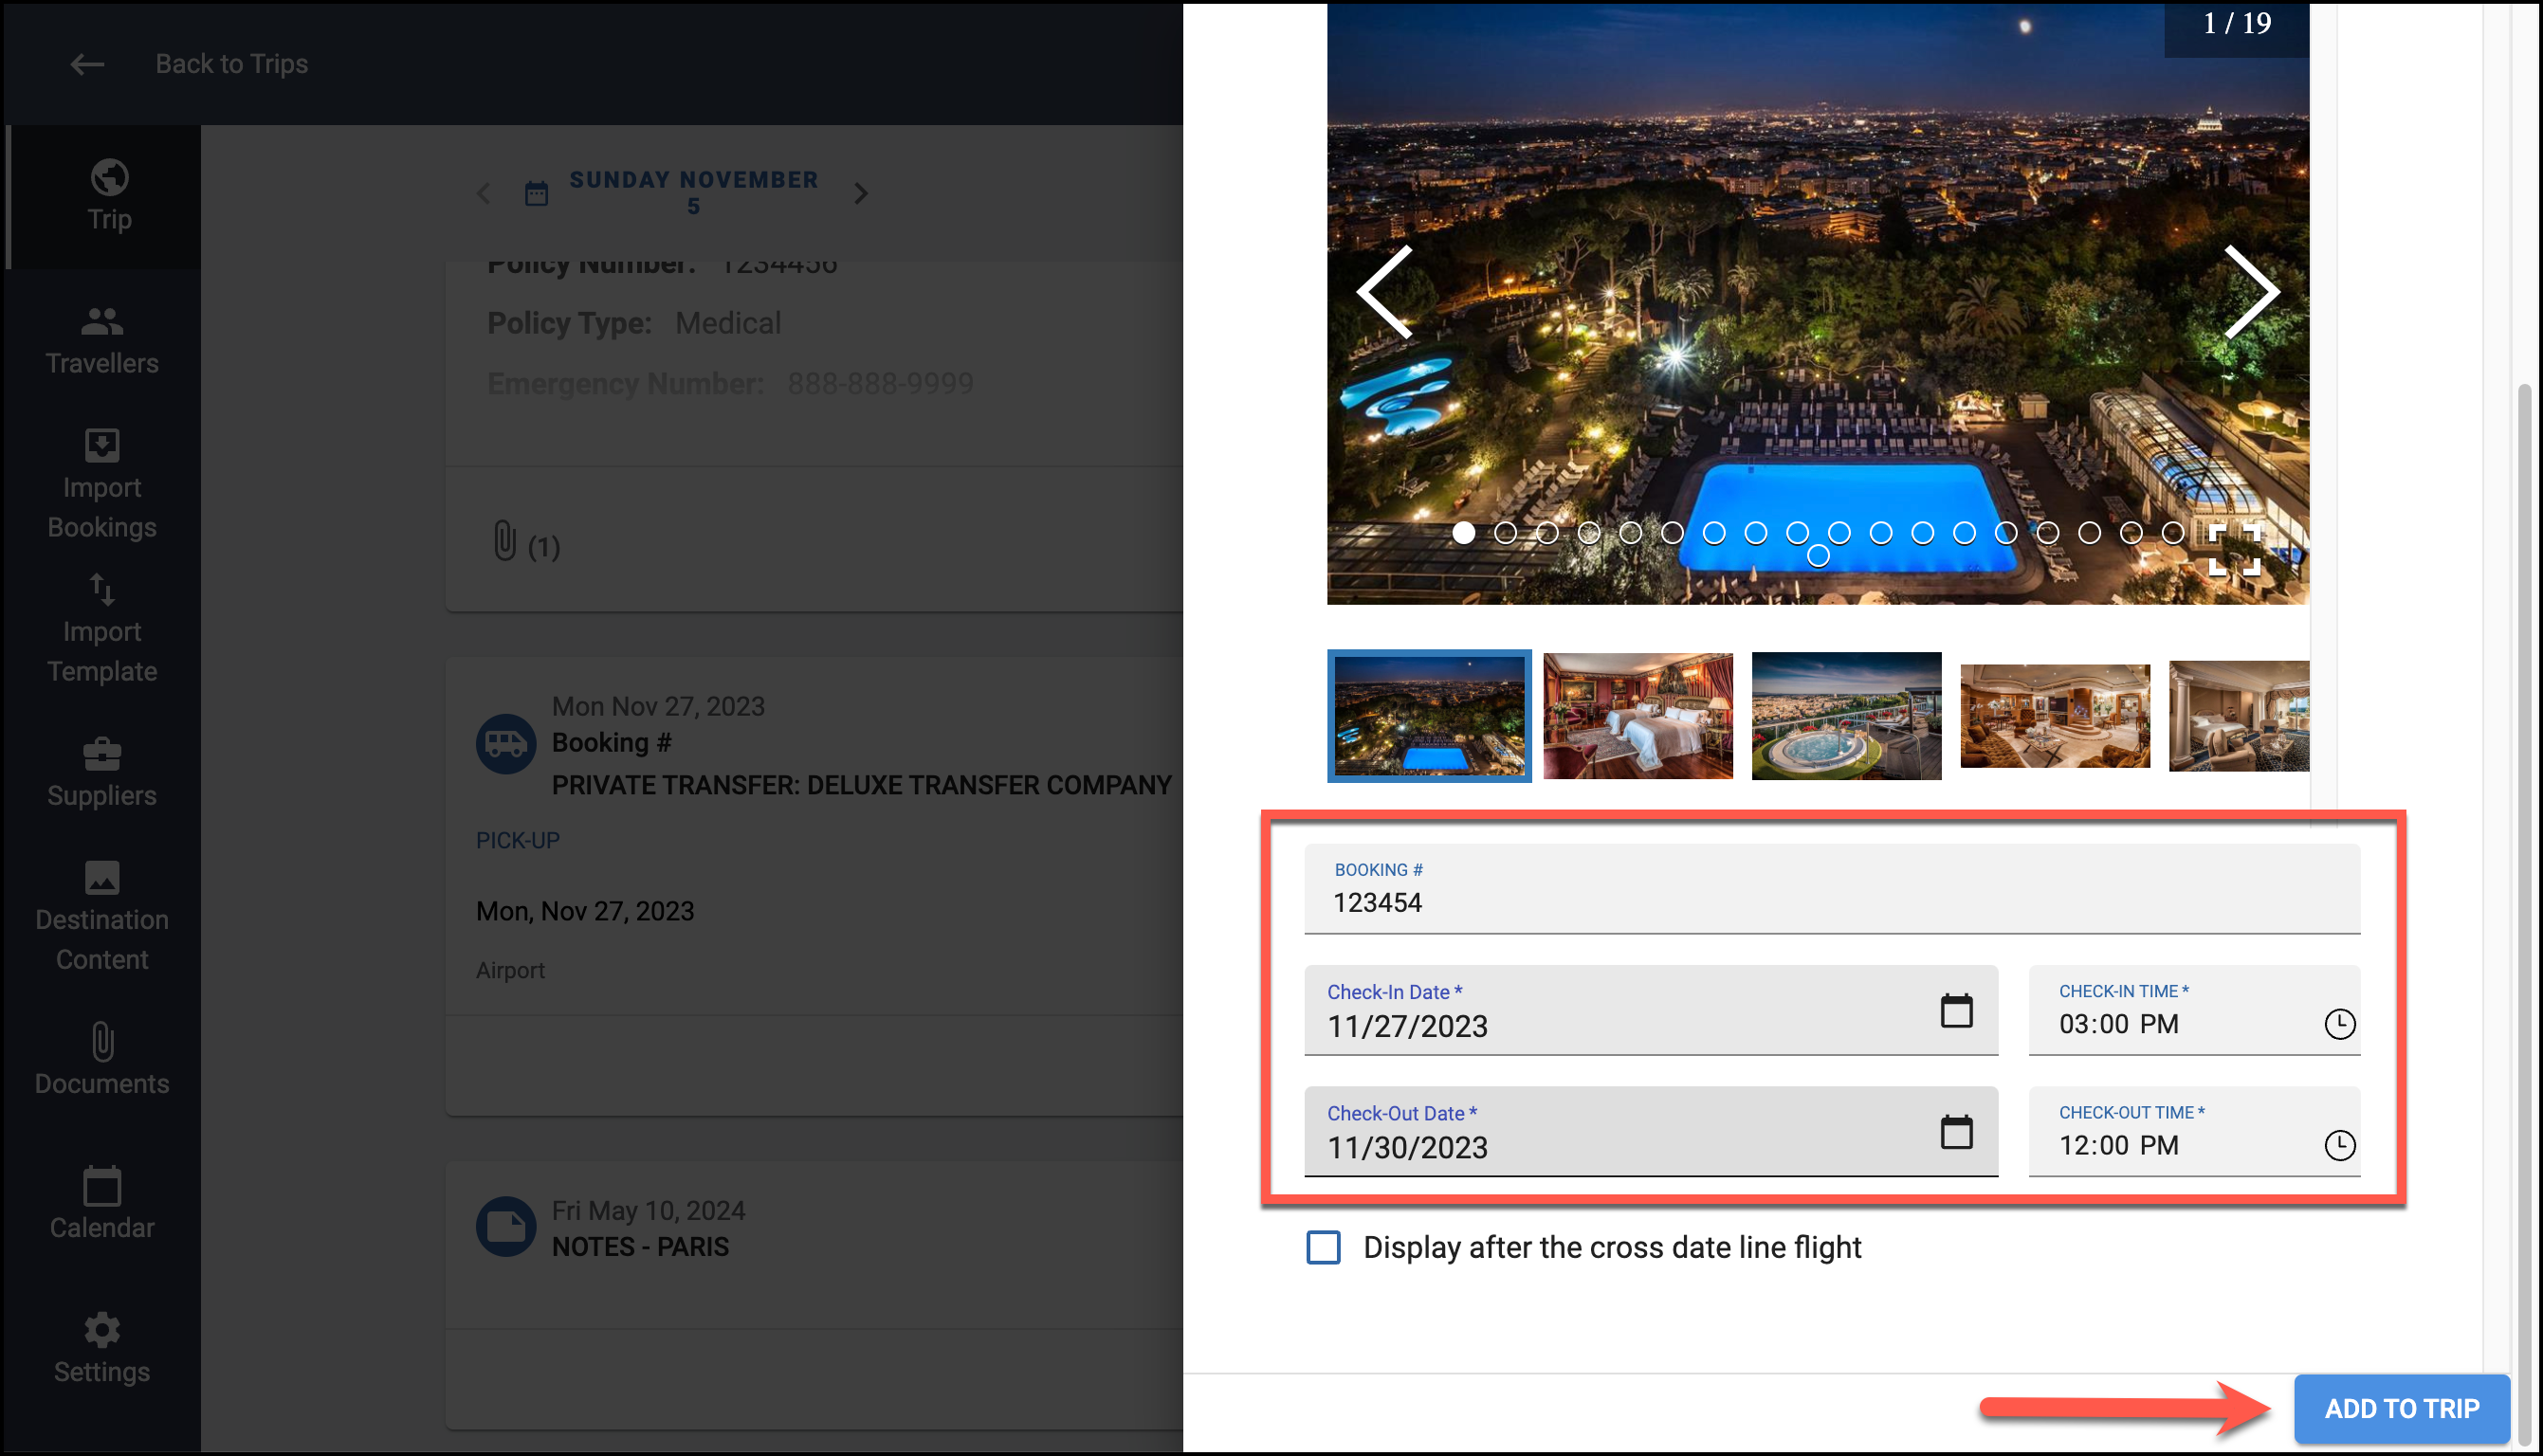Click the NOTES - PARIS entry title

tap(640, 1247)
